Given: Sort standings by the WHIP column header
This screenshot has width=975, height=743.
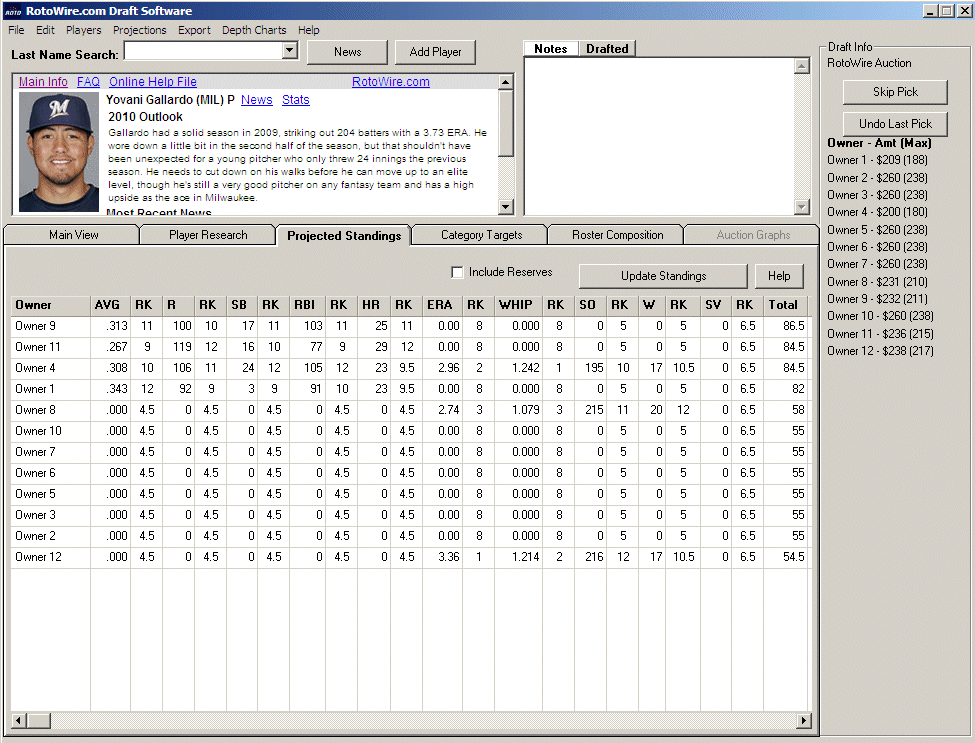Looking at the screenshot, I should [x=518, y=305].
